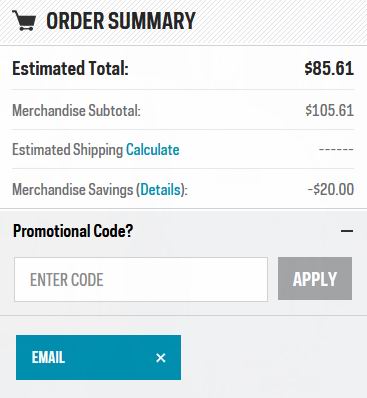
Task: Click the Estimated Shipping label text
Action: click(68, 150)
